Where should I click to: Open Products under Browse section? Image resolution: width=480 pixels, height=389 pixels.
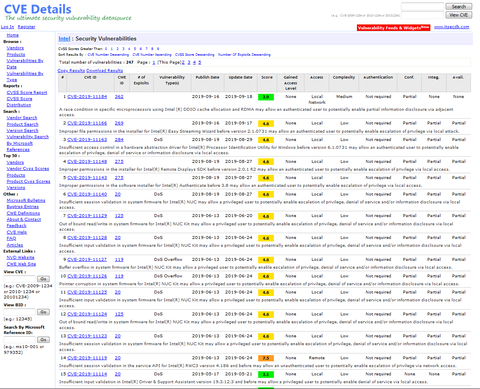coord(16,54)
